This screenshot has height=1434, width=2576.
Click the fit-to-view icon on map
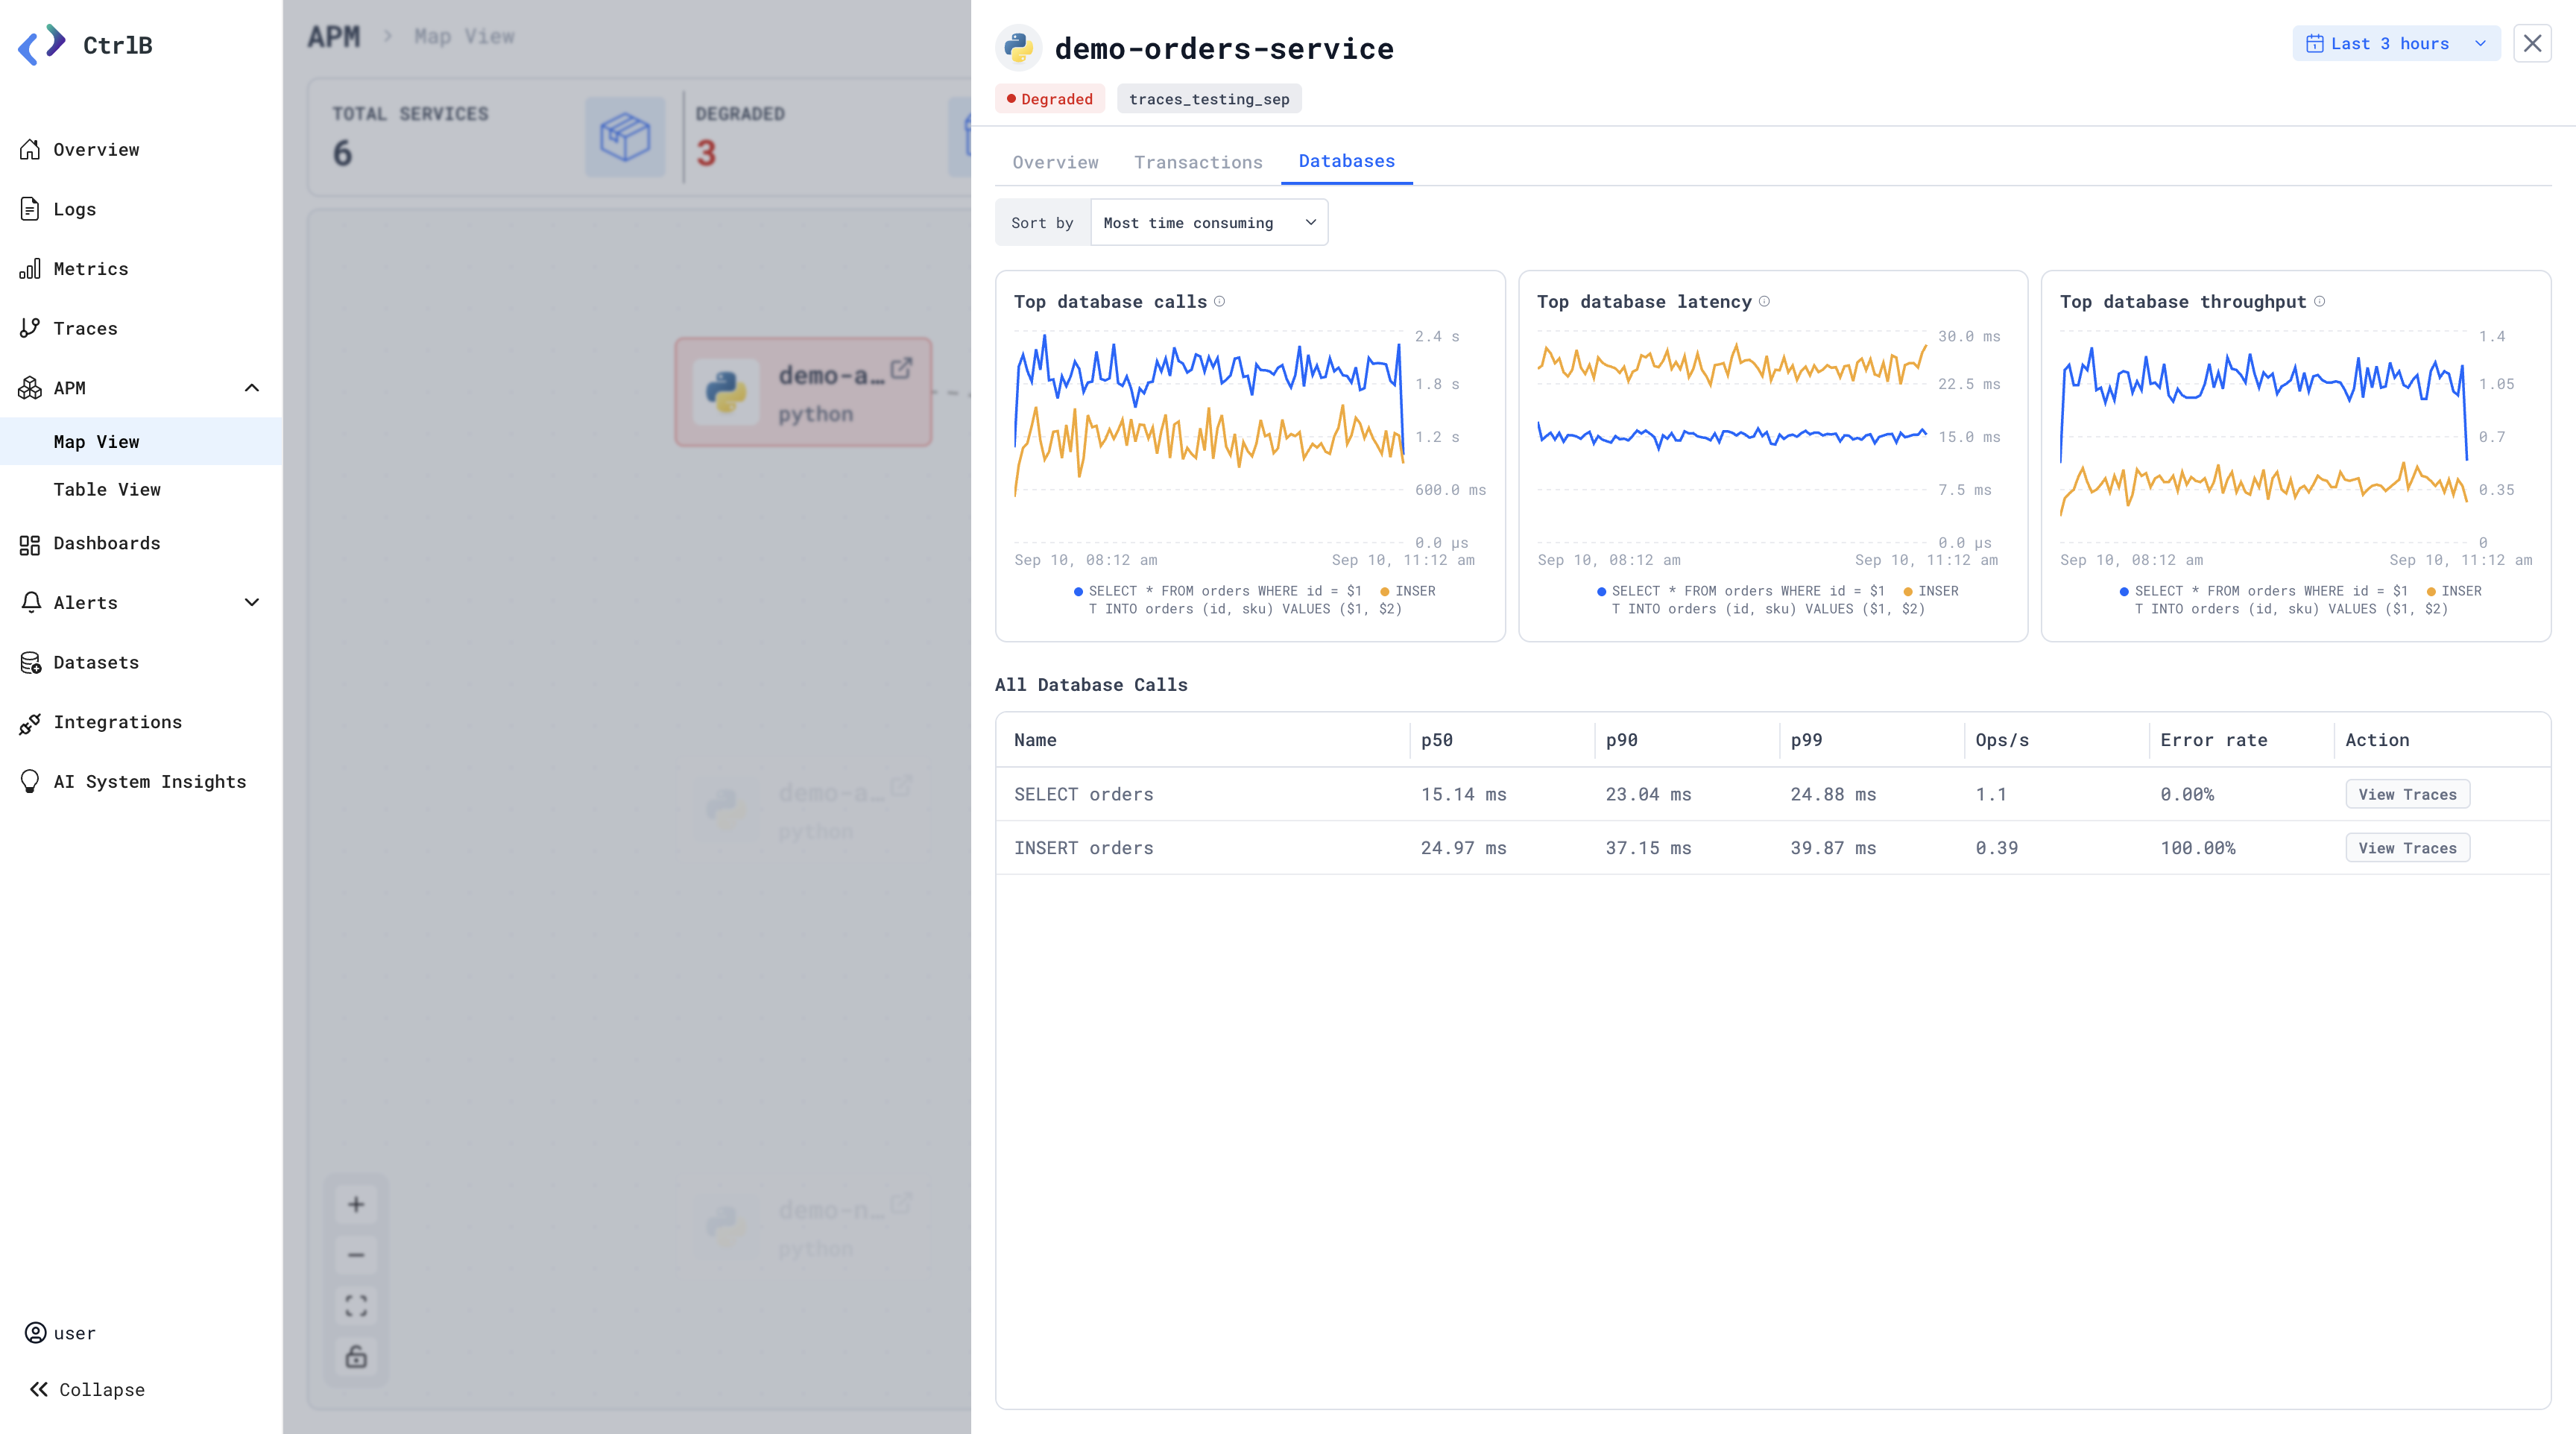(x=356, y=1306)
